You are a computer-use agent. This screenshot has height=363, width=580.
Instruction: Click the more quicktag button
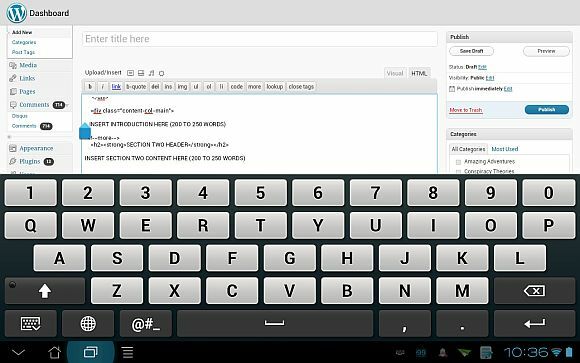tap(254, 87)
